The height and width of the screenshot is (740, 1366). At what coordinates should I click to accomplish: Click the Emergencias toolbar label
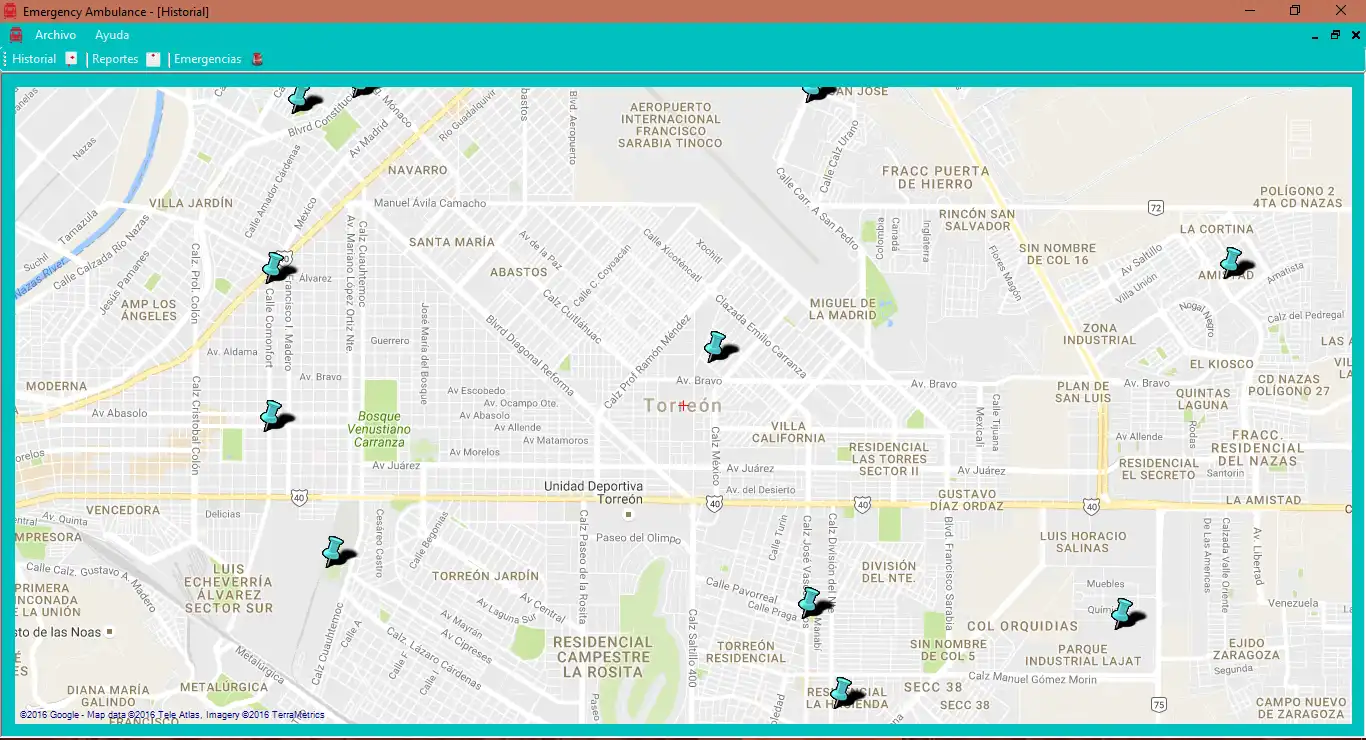(208, 59)
